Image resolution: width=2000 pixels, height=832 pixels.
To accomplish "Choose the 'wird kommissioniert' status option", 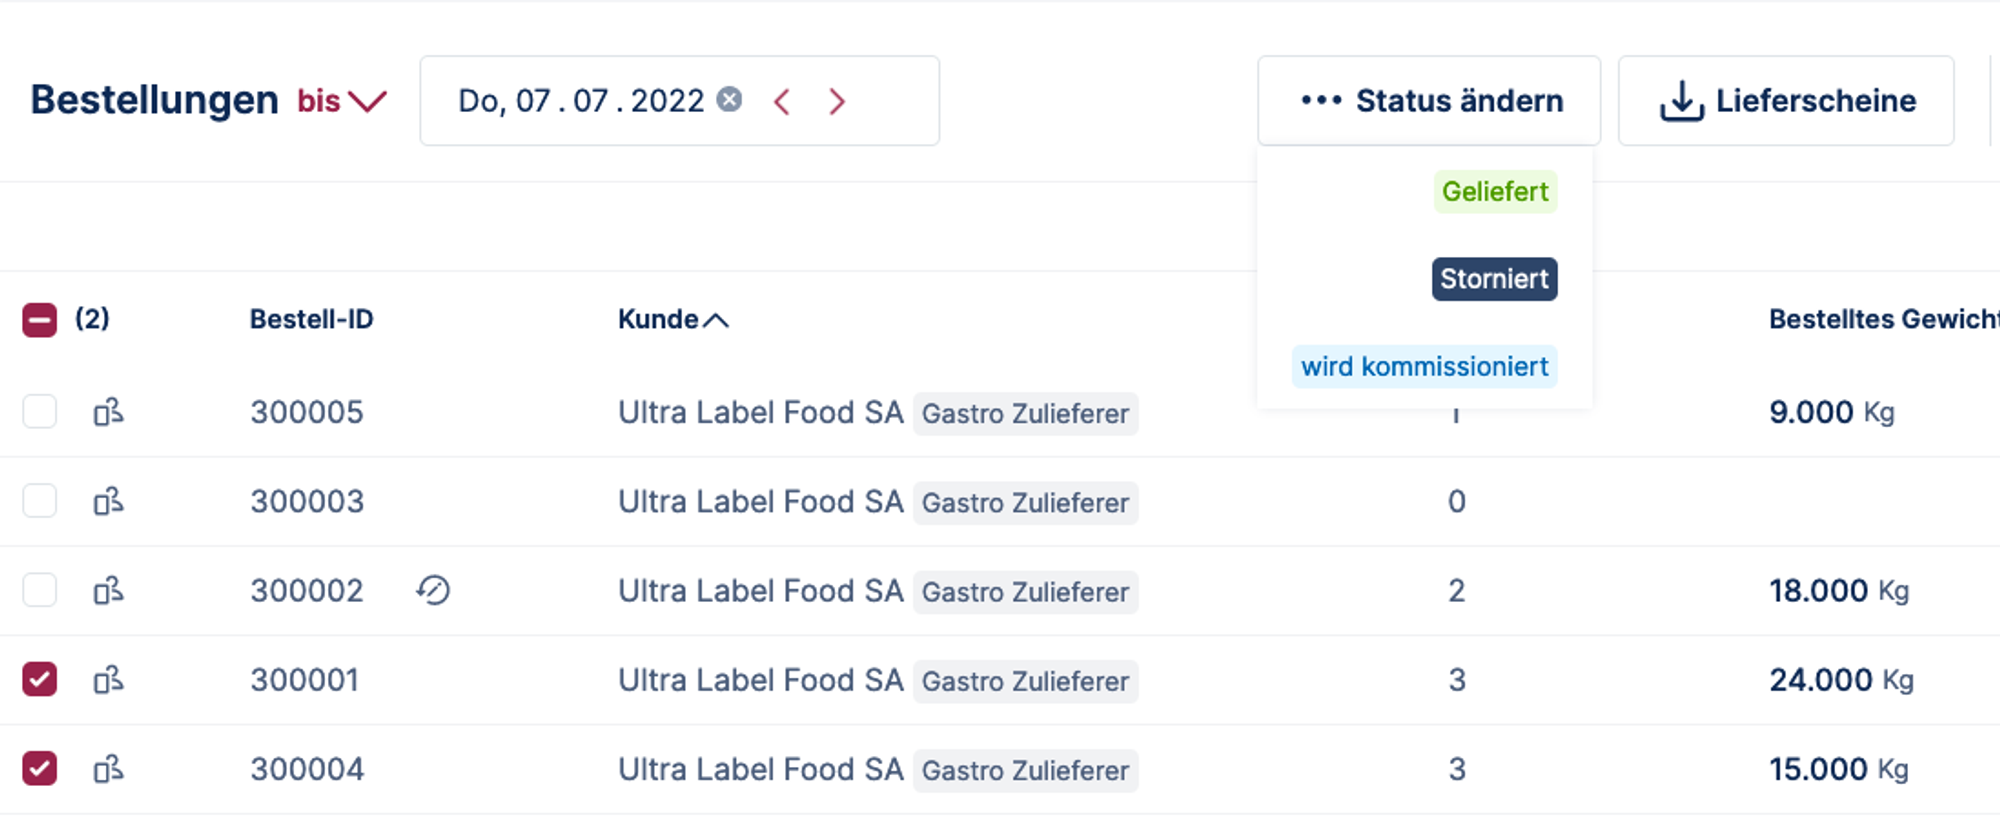I will click(x=1424, y=367).
